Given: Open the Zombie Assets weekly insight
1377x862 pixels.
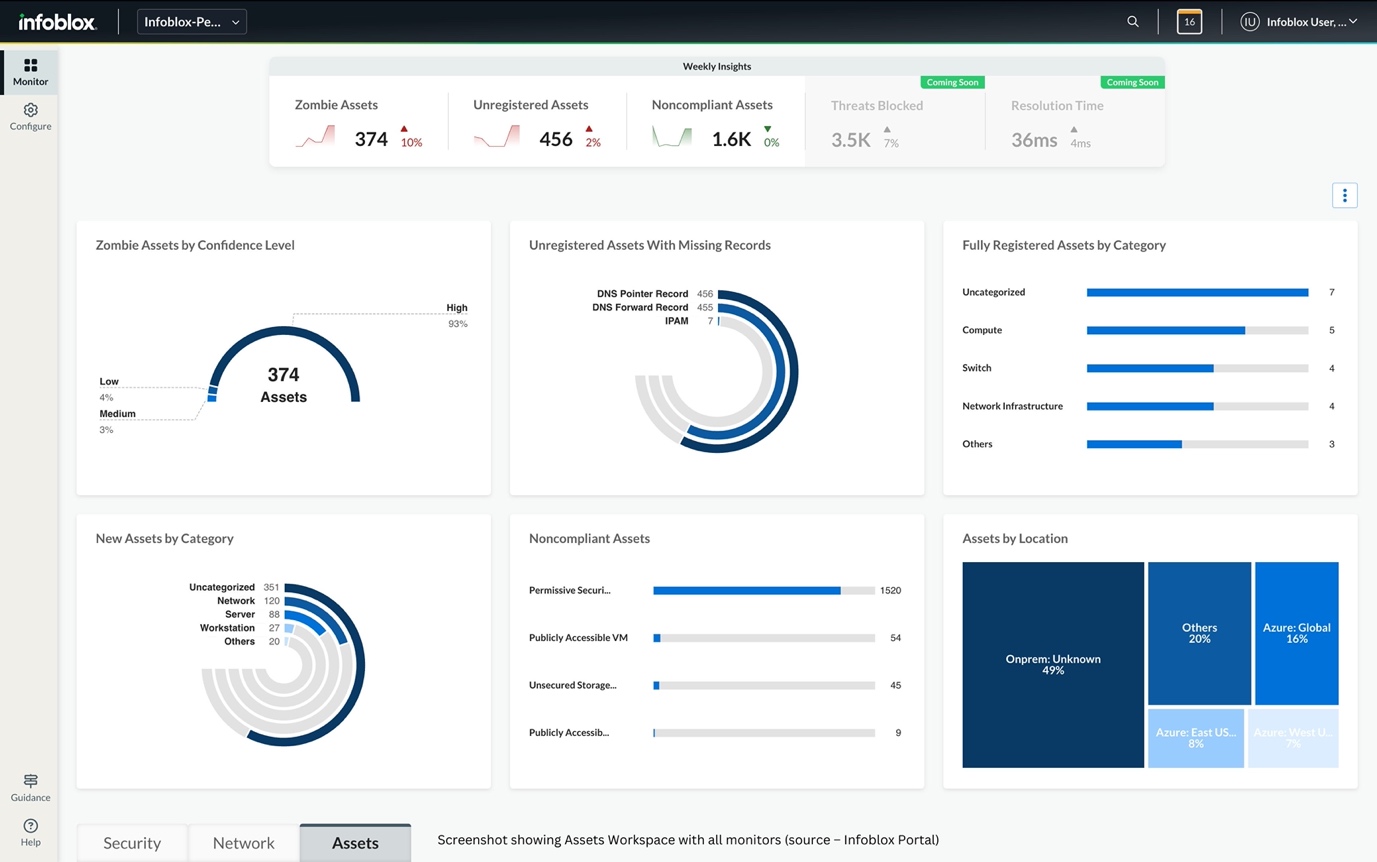Looking at the screenshot, I should (x=358, y=122).
